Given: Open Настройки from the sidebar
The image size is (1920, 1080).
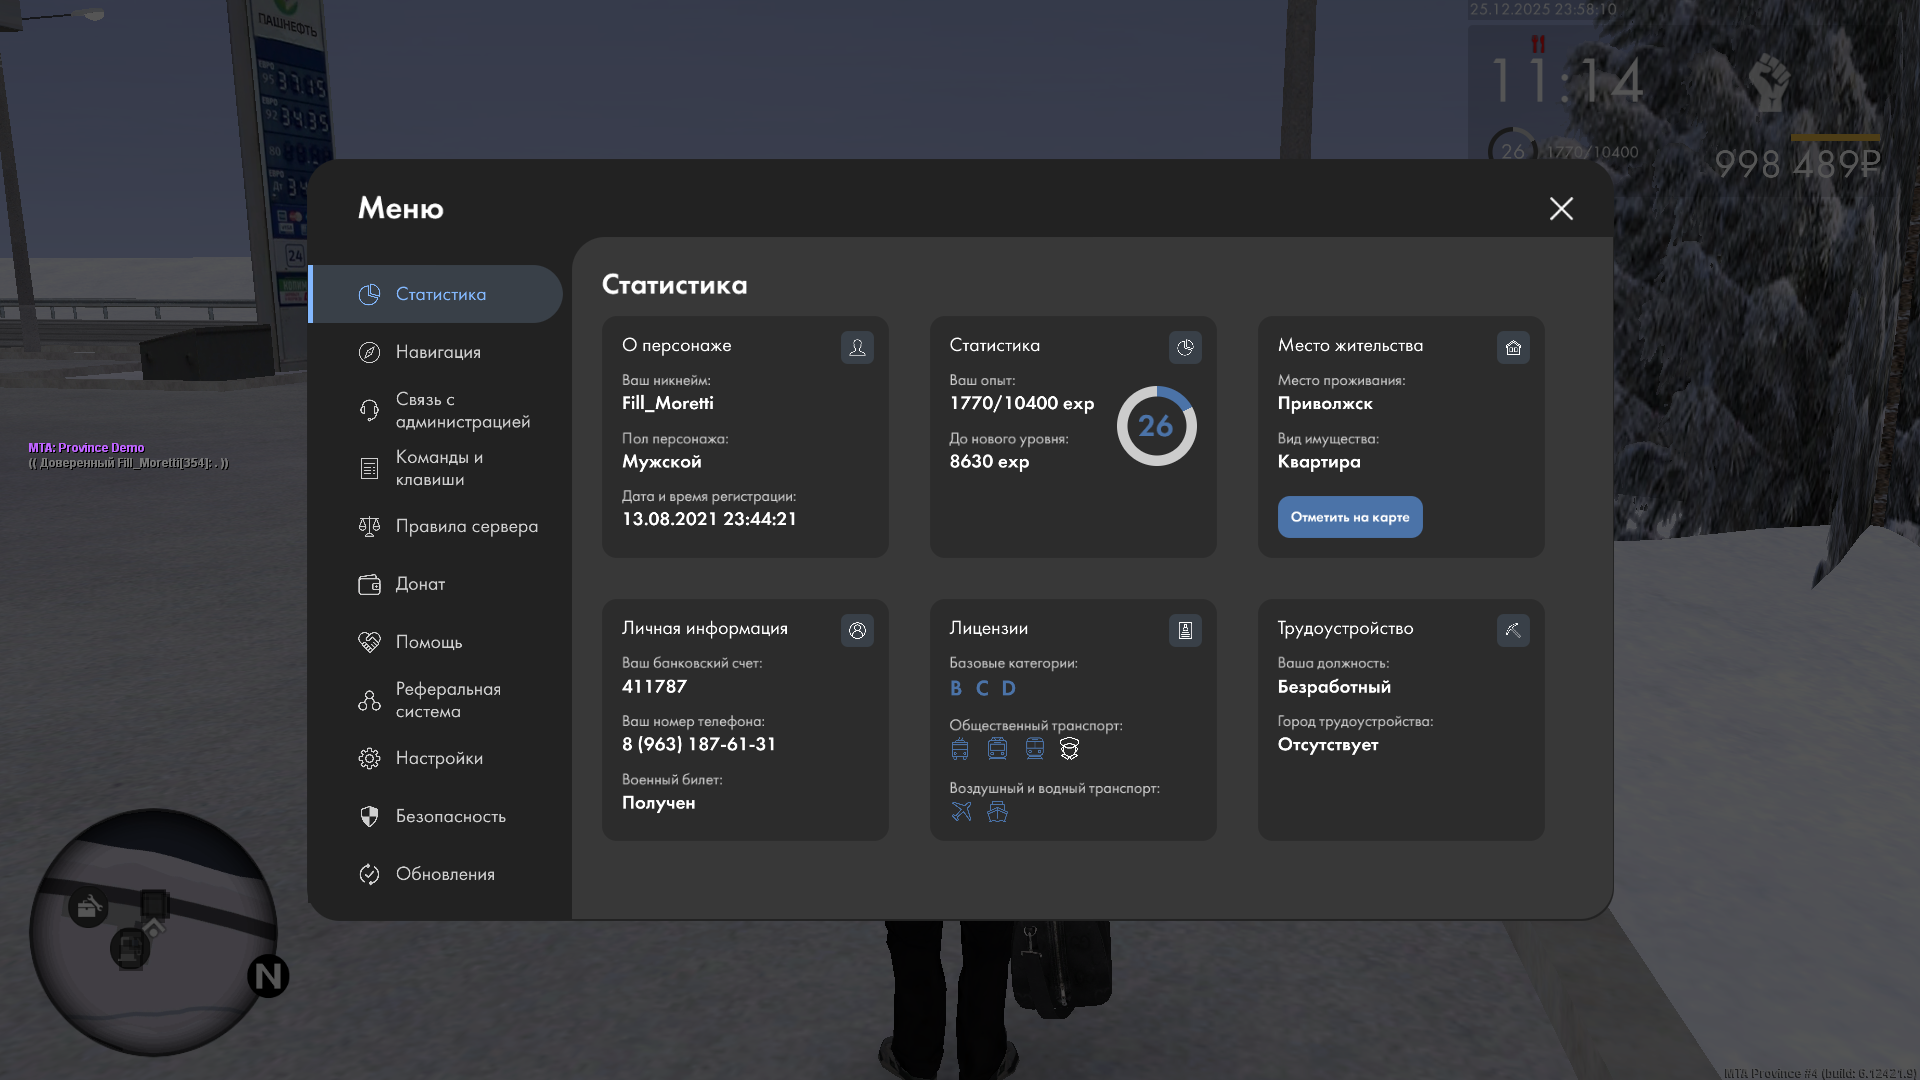Looking at the screenshot, I should pyautogui.click(x=438, y=758).
